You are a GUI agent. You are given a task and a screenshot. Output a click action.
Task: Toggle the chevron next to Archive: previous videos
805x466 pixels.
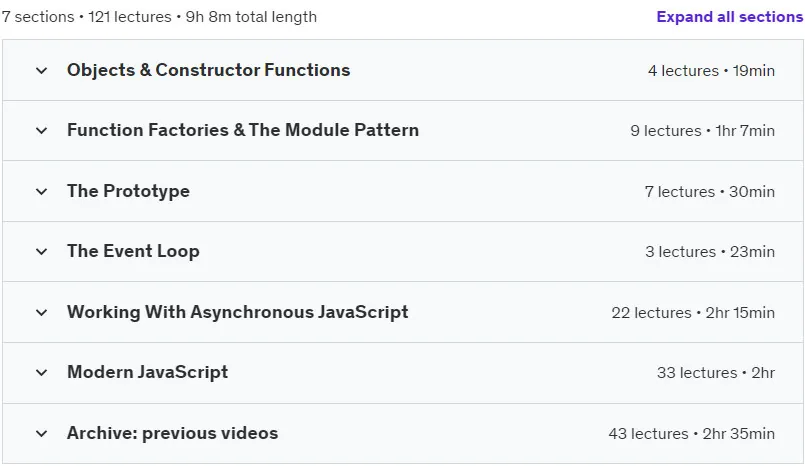click(42, 434)
